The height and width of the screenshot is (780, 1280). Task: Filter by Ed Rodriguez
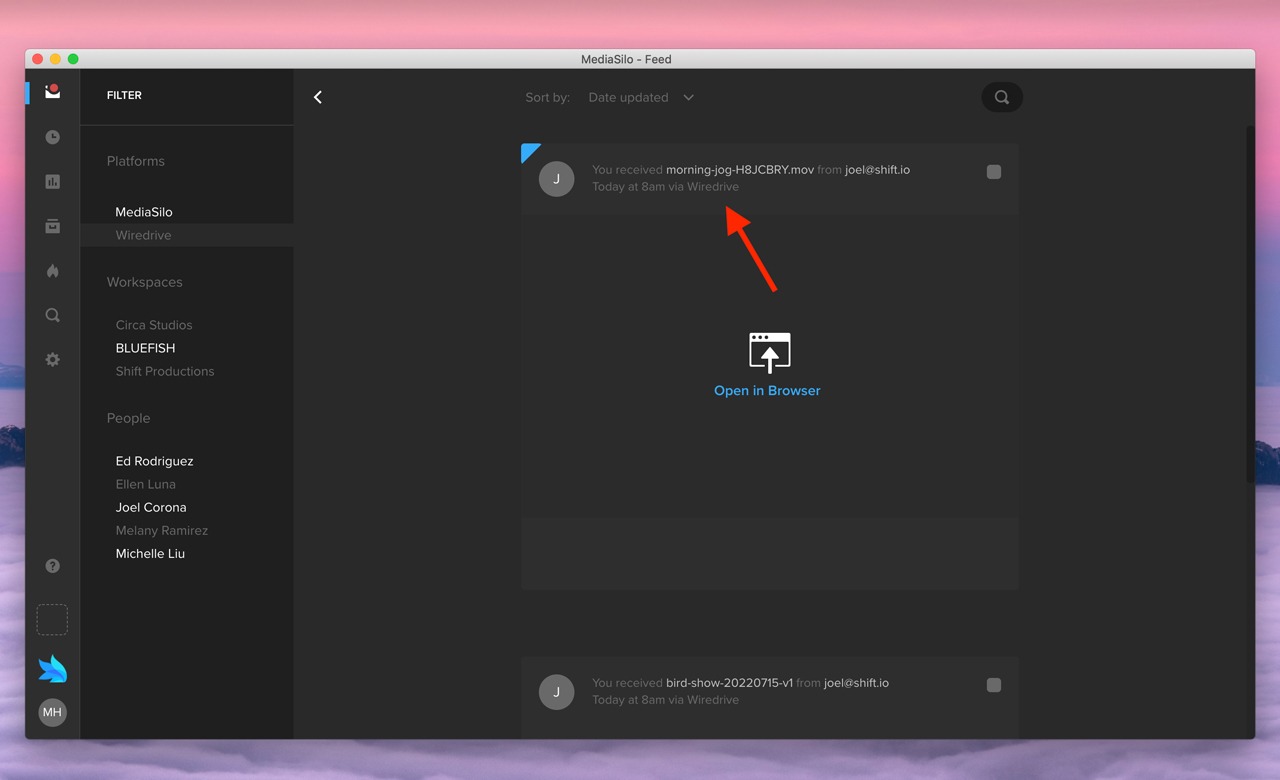pos(155,461)
